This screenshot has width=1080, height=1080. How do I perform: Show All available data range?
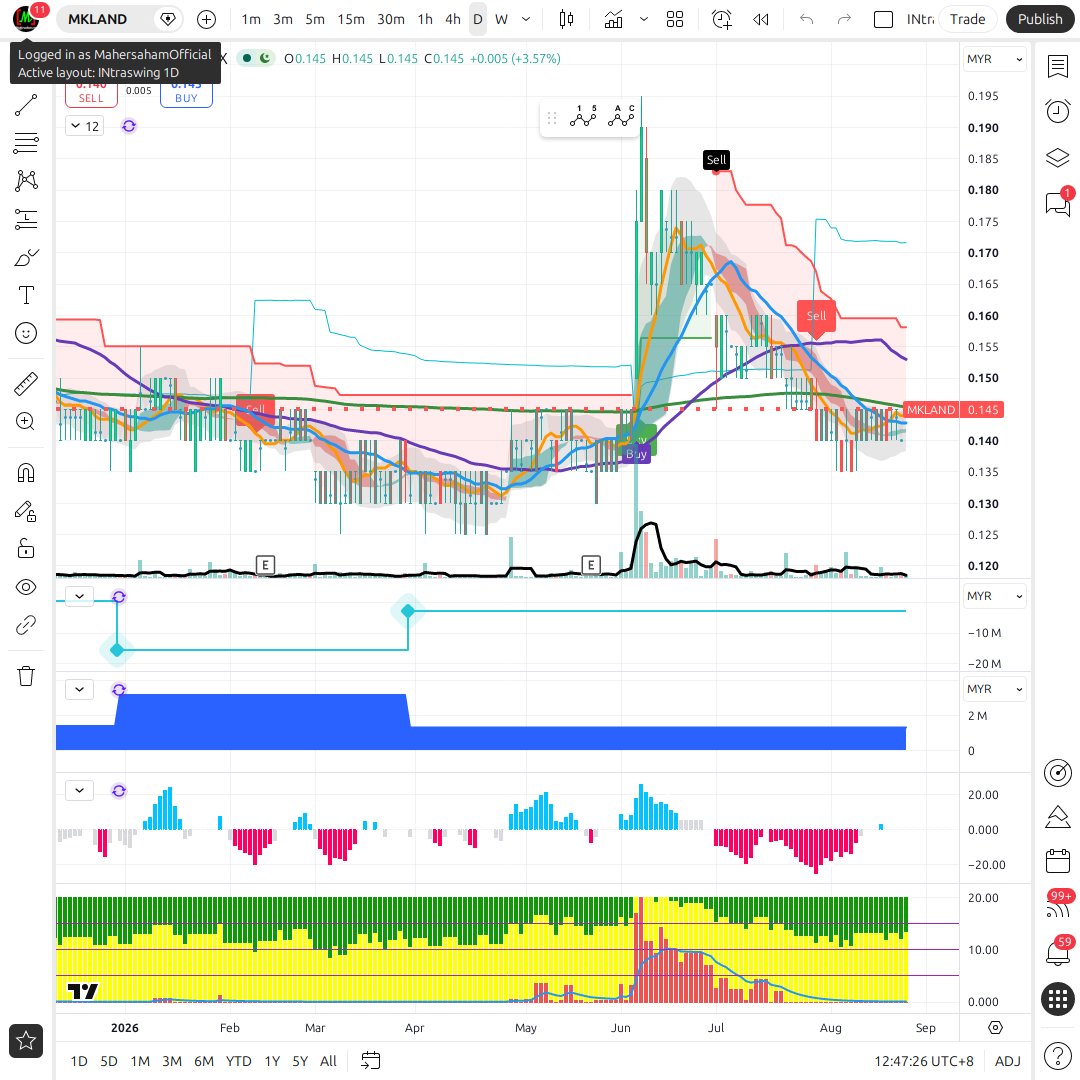click(328, 1061)
